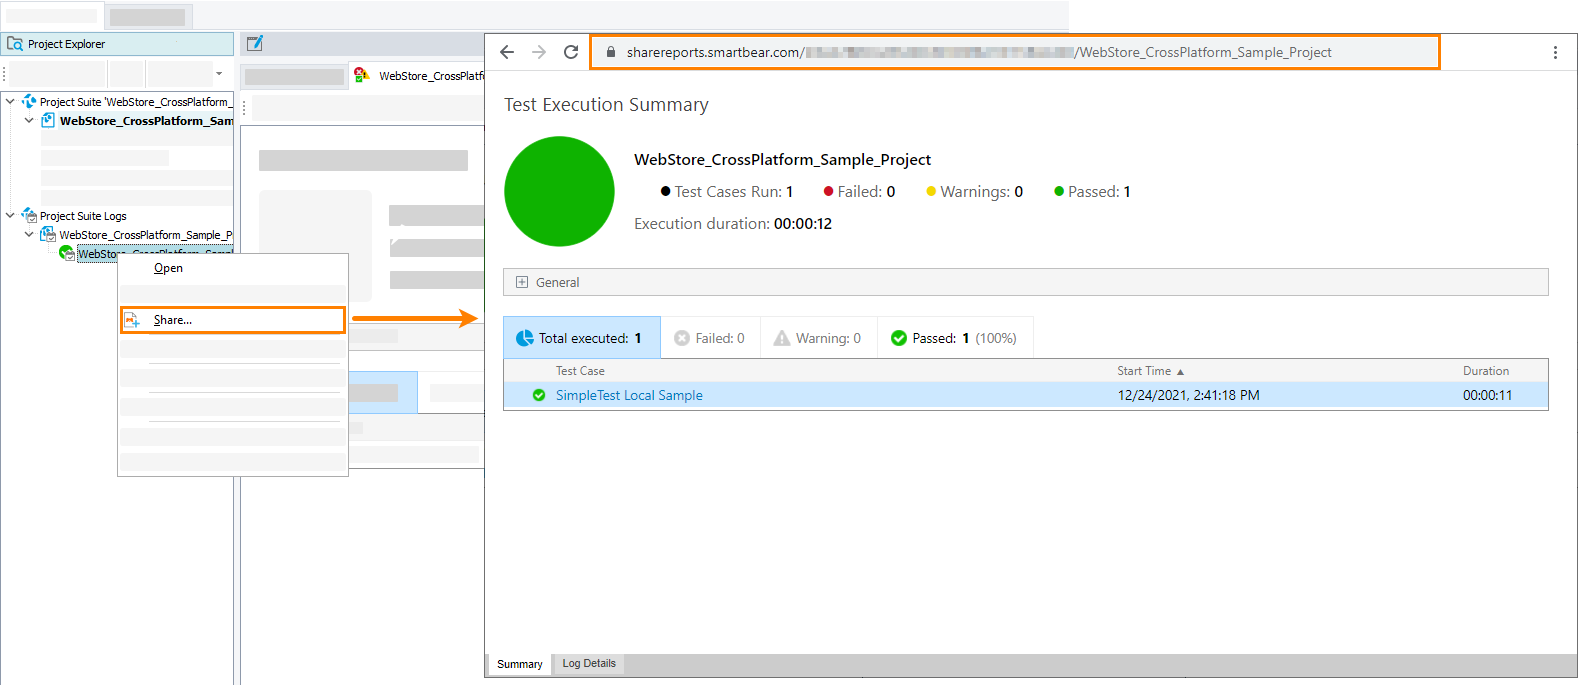
Task: Open the browser three-dot menu
Action: [x=1555, y=52]
